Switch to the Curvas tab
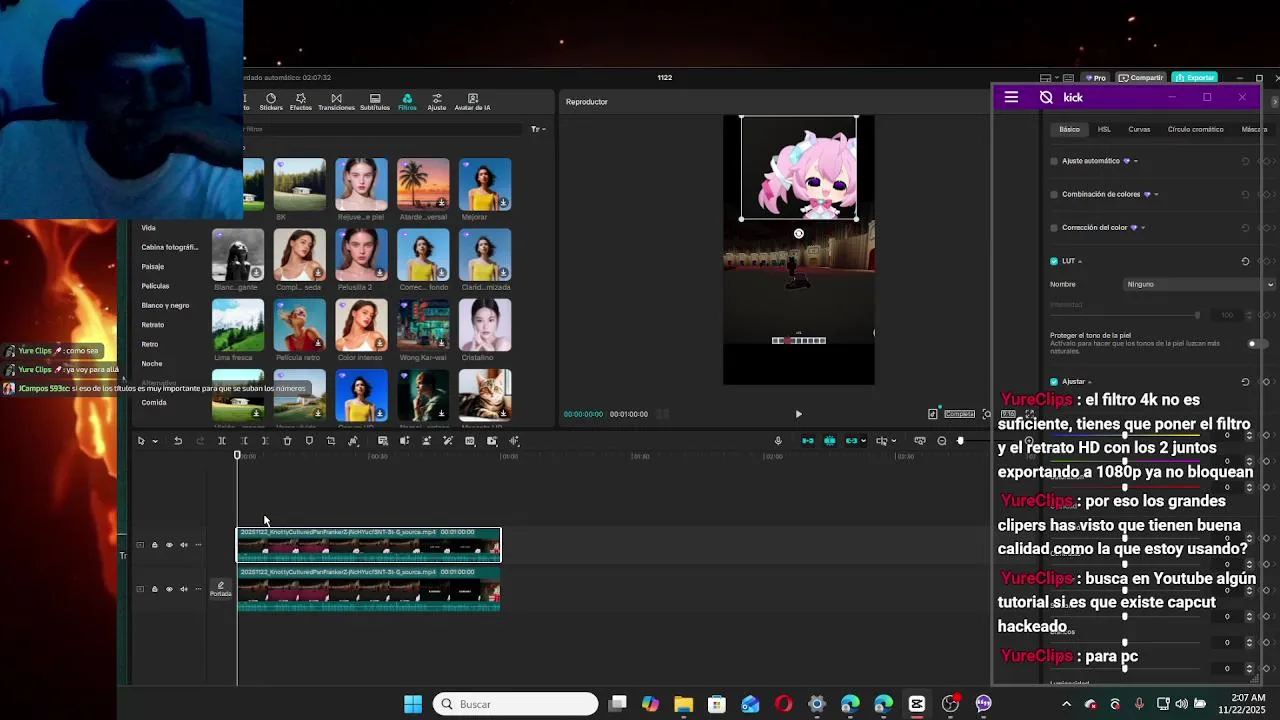The height and width of the screenshot is (720, 1280). [x=1139, y=129]
